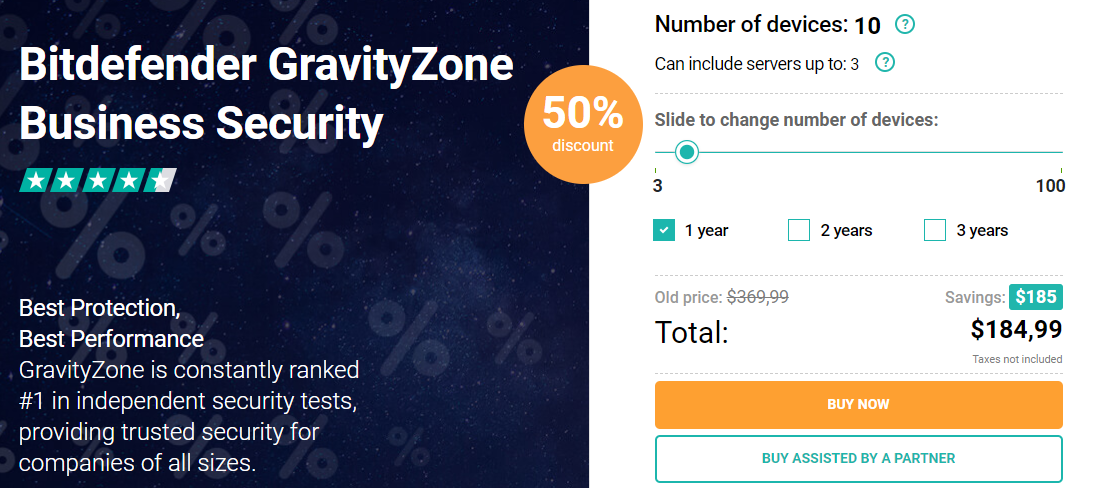Screen dimensions: 1111x488
Task: Click the device count slider handle
Action: click(x=687, y=152)
